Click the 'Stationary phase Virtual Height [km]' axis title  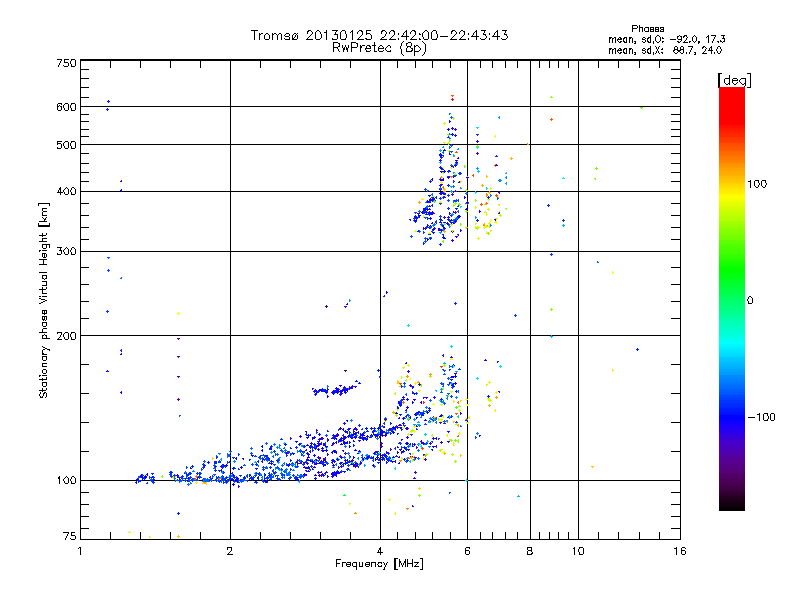pos(44,301)
